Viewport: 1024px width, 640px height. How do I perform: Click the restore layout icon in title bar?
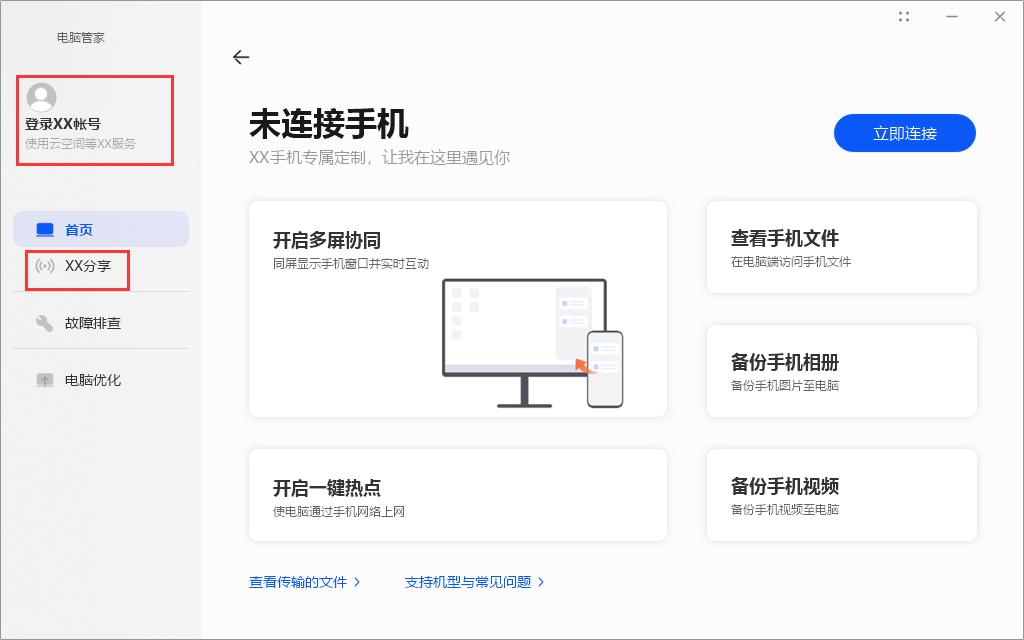904,16
